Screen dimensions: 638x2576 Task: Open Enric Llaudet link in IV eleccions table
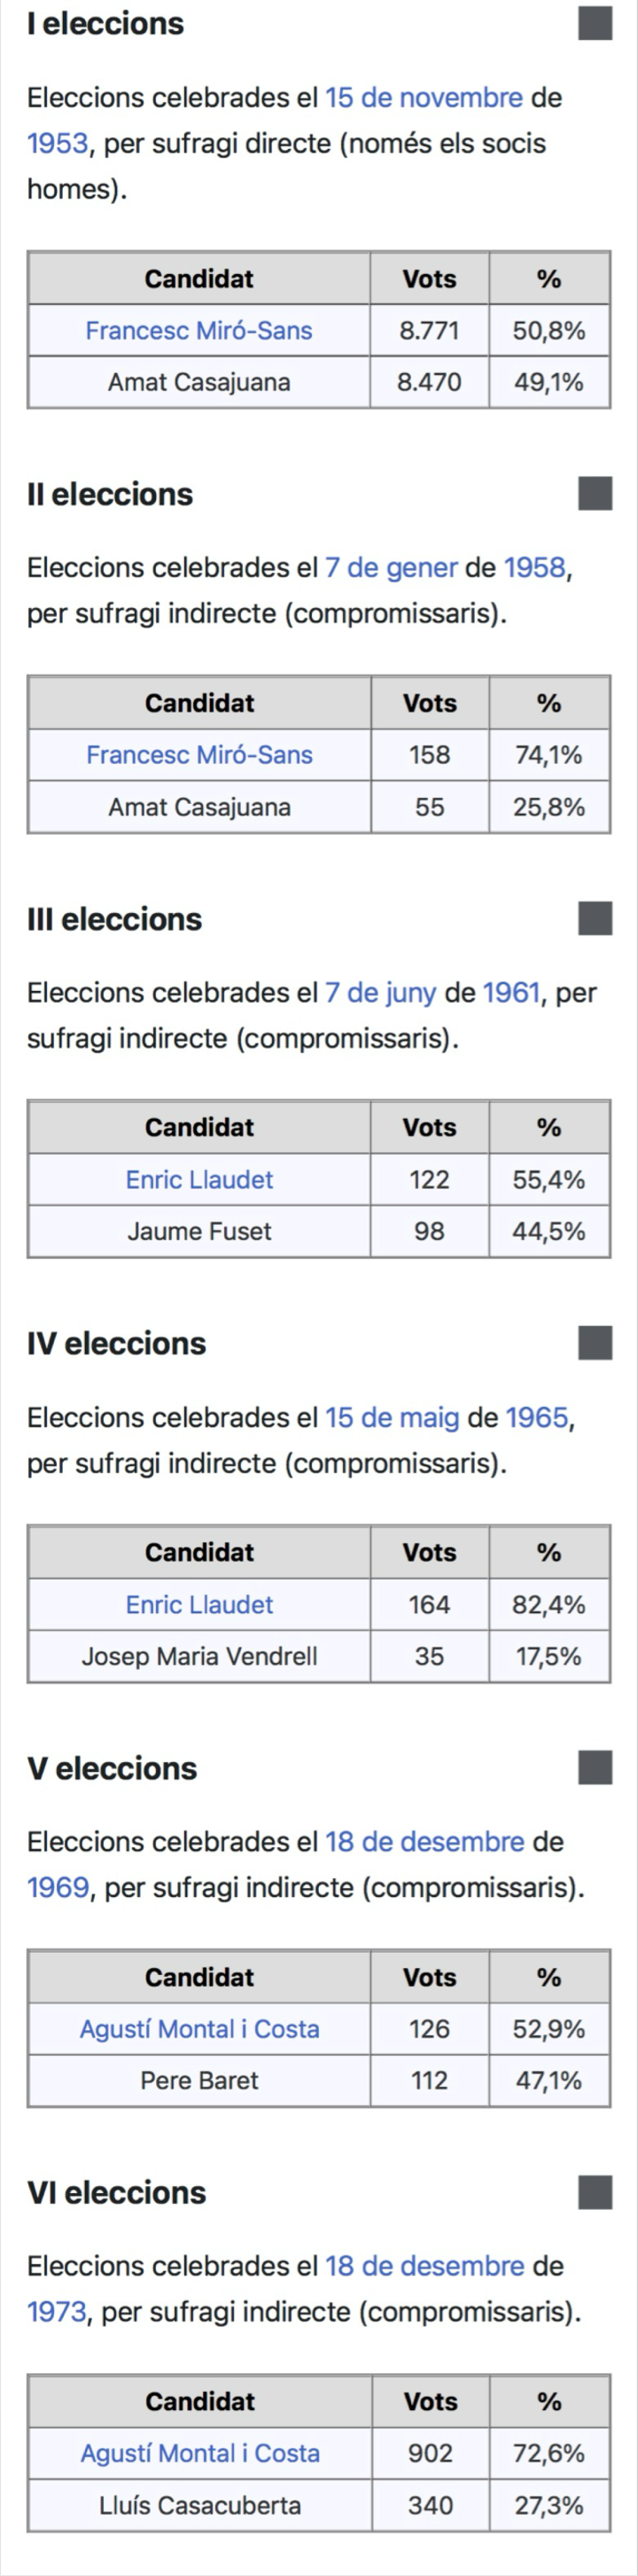199,1604
